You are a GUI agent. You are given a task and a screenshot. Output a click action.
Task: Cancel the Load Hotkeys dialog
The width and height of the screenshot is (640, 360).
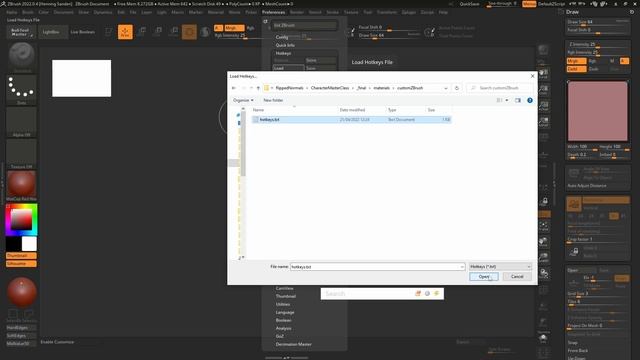click(x=517, y=277)
